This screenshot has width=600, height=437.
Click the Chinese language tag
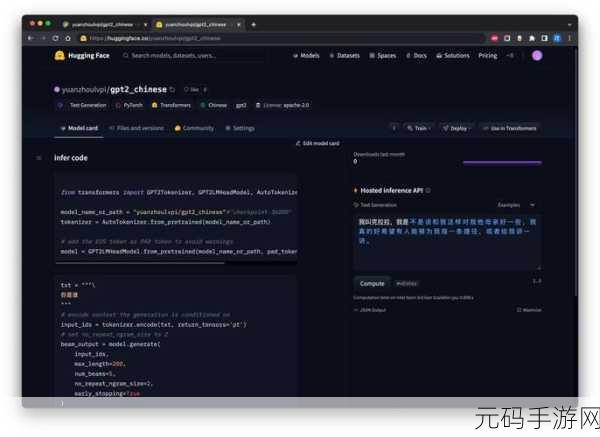click(x=214, y=105)
